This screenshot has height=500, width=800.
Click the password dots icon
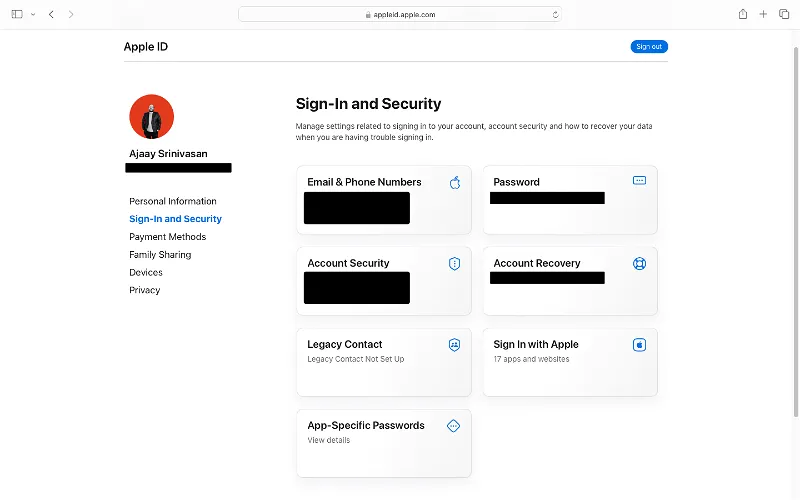tap(639, 181)
